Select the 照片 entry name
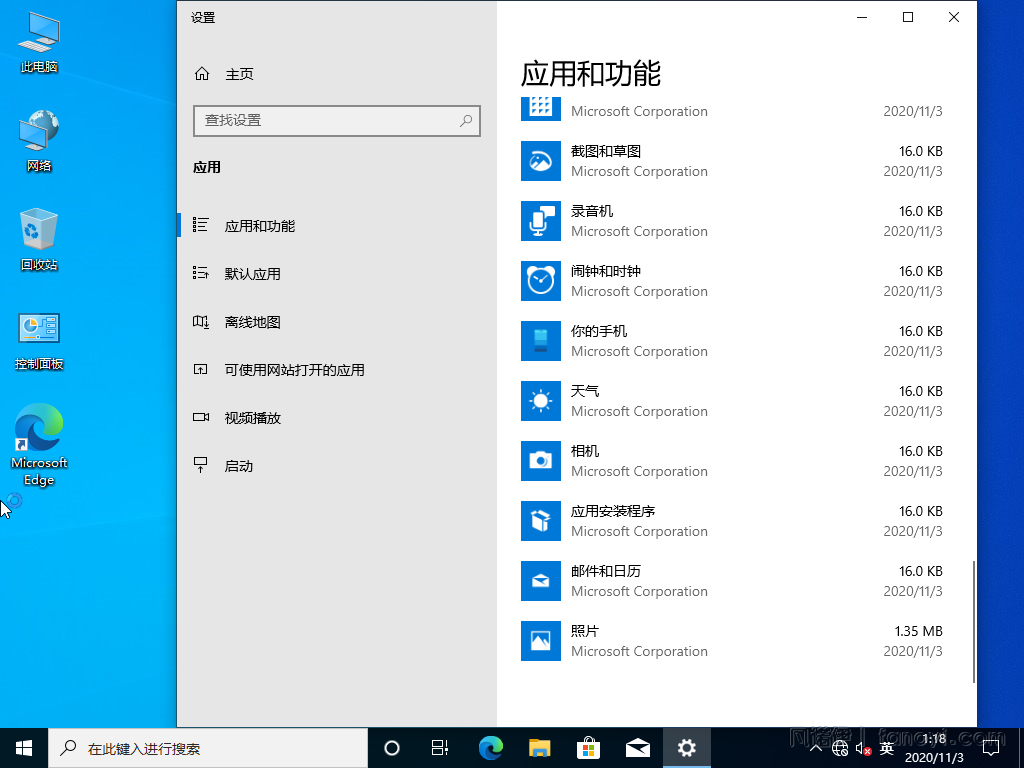Image resolution: width=1024 pixels, height=768 pixels. click(584, 632)
